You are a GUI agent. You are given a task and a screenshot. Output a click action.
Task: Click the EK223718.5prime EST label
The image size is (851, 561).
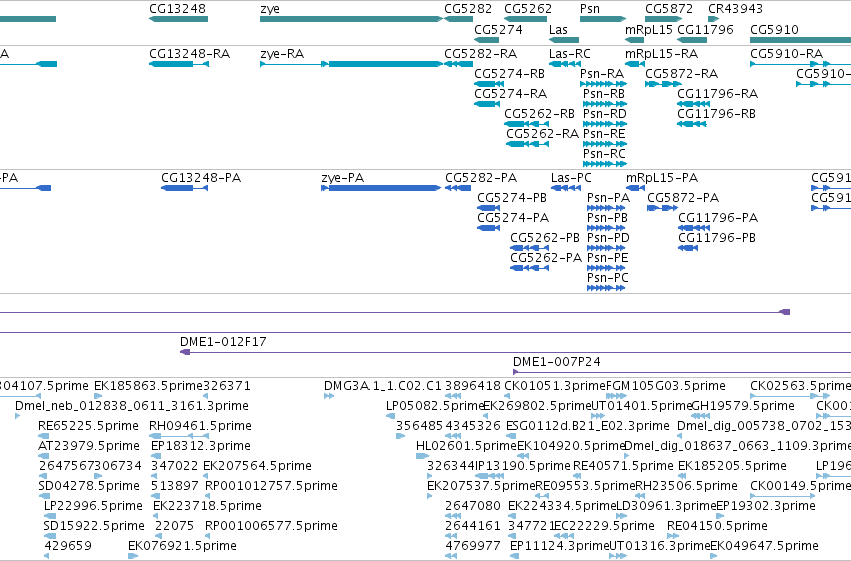pos(207,506)
